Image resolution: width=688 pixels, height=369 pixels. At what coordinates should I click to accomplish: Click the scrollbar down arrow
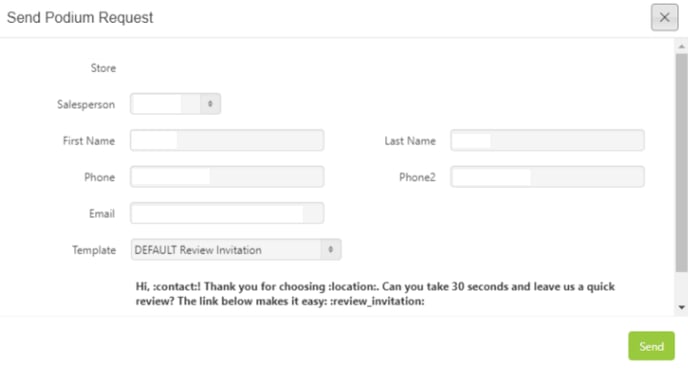pyautogui.click(x=681, y=308)
